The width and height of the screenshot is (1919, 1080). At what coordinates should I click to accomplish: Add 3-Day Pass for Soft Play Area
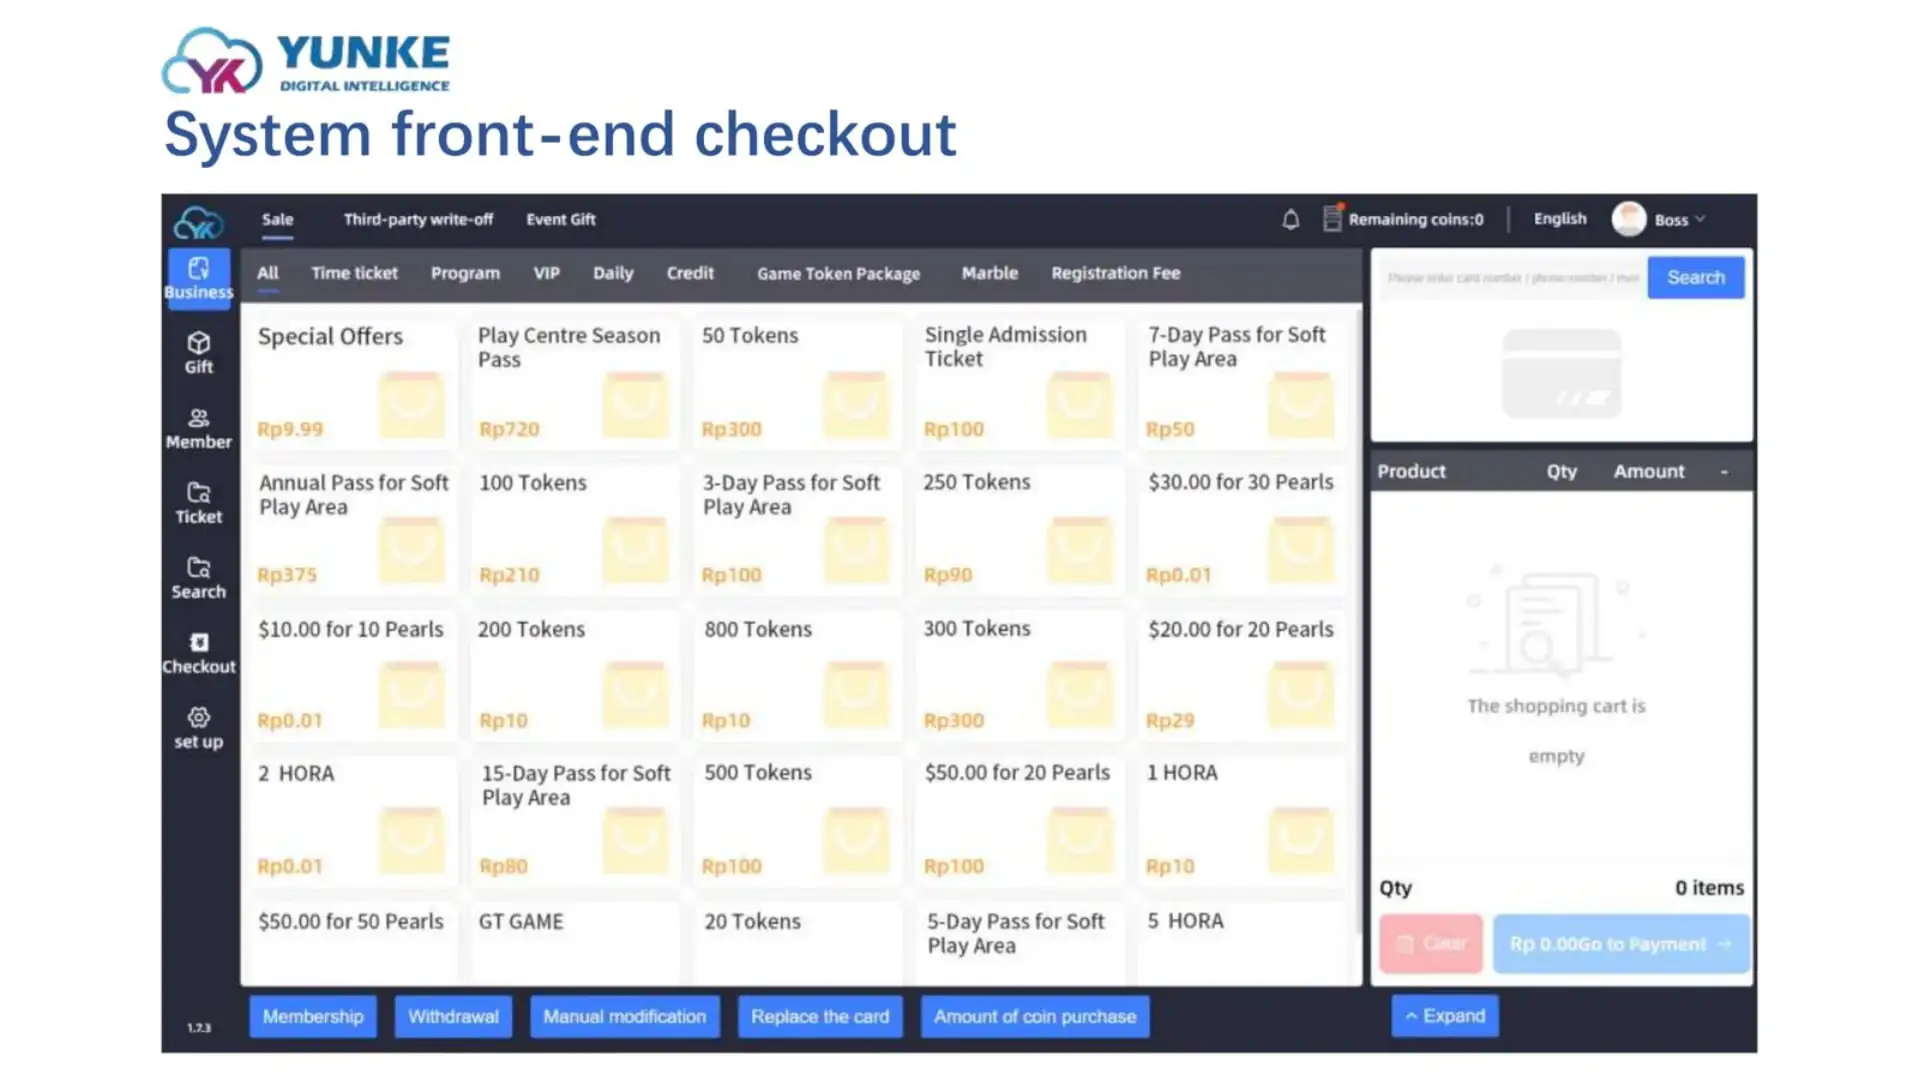tap(796, 529)
